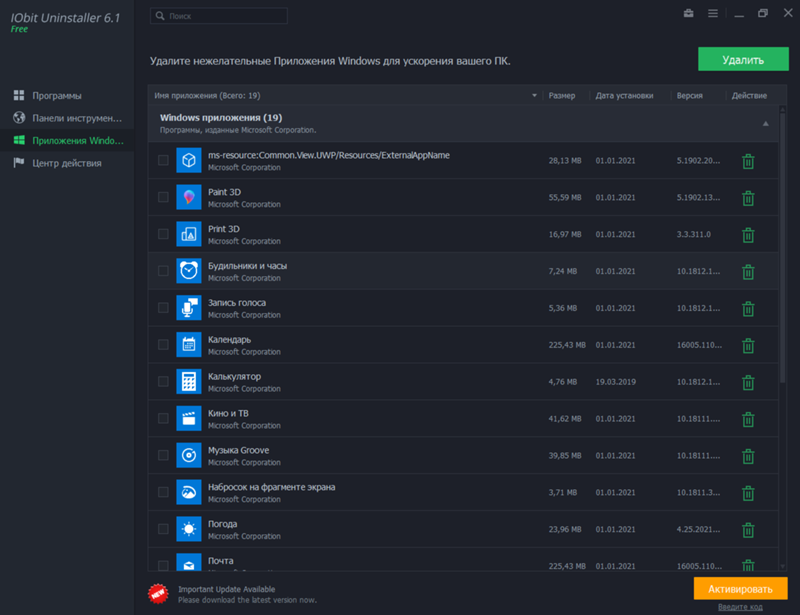Screen dimensions: 800x615
Task: Select the Кино и ТВ checkbox
Action: (163, 418)
